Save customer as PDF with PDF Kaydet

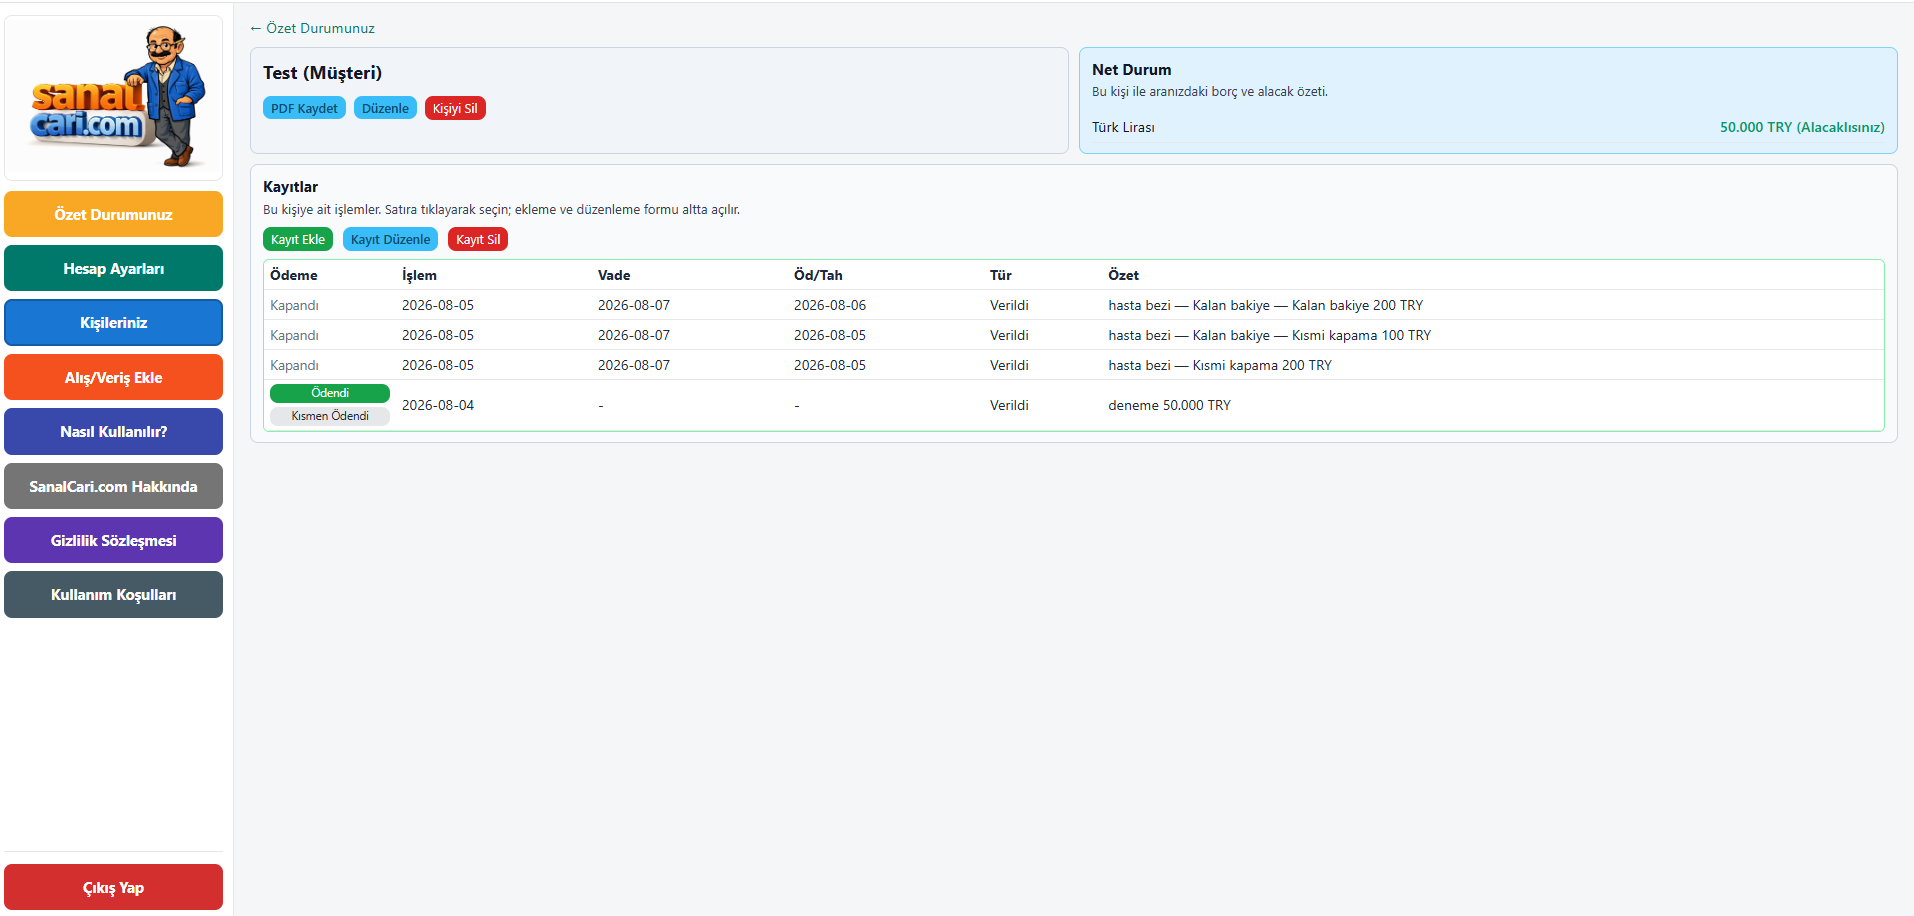pos(304,108)
